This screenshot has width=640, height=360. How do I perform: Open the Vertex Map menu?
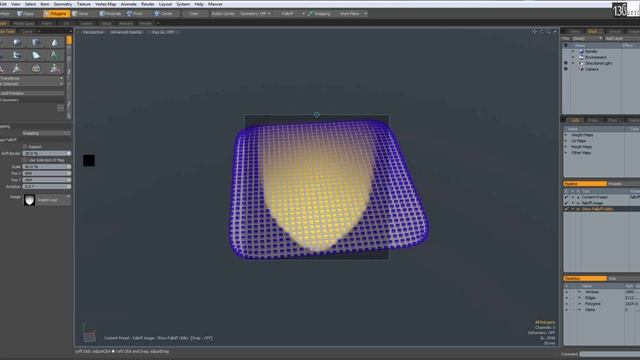click(x=105, y=4)
